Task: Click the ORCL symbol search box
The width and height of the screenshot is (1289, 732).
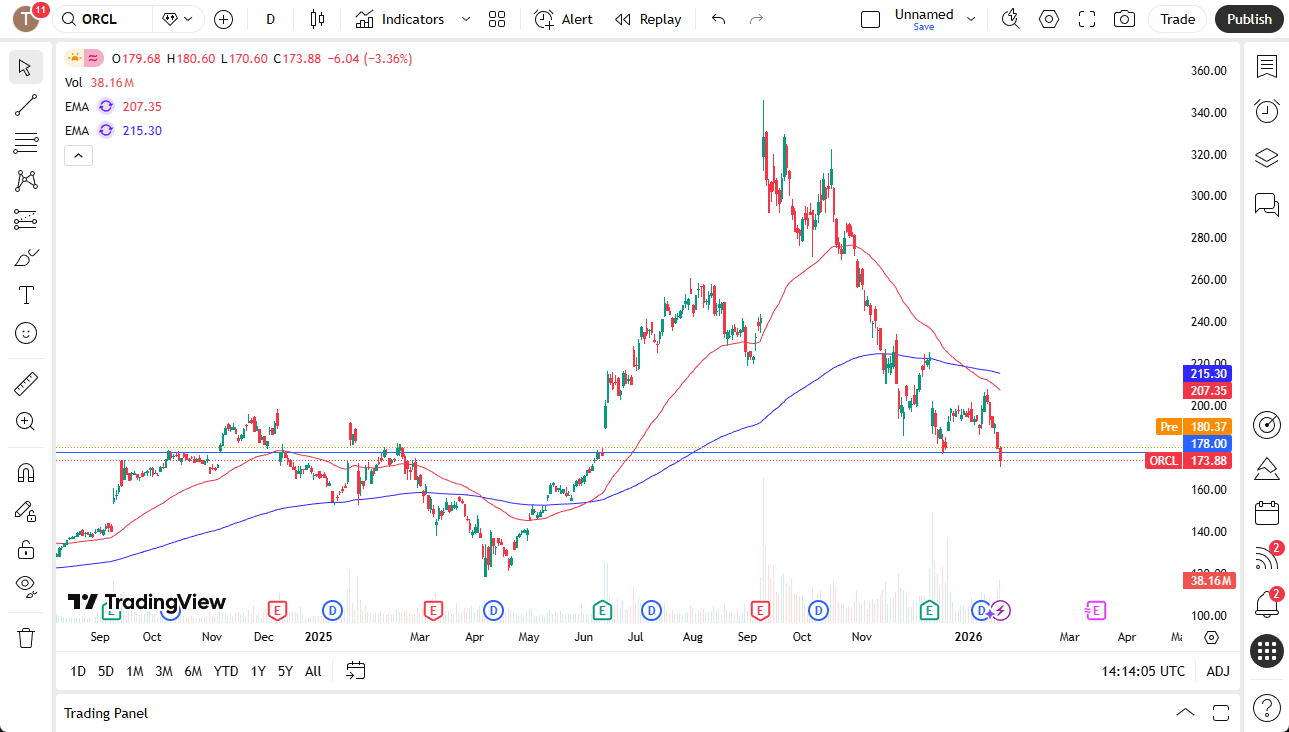Action: [103, 19]
